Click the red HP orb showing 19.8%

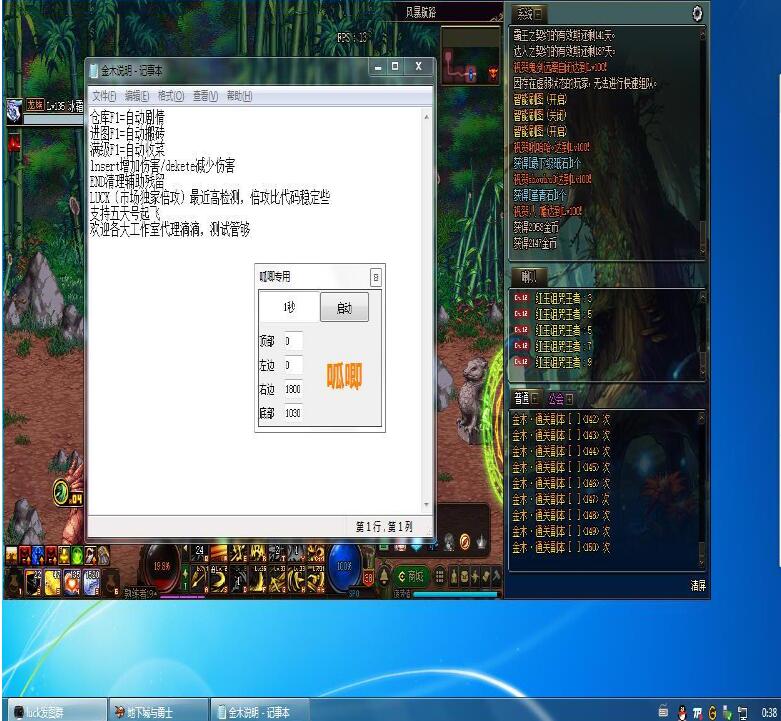point(162,565)
